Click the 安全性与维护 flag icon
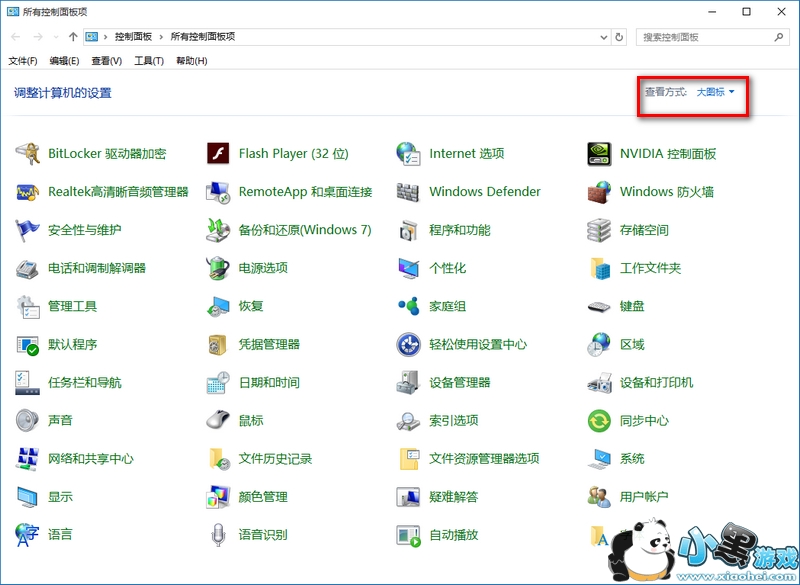The width and height of the screenshot is (800, 585). [27, 230]
